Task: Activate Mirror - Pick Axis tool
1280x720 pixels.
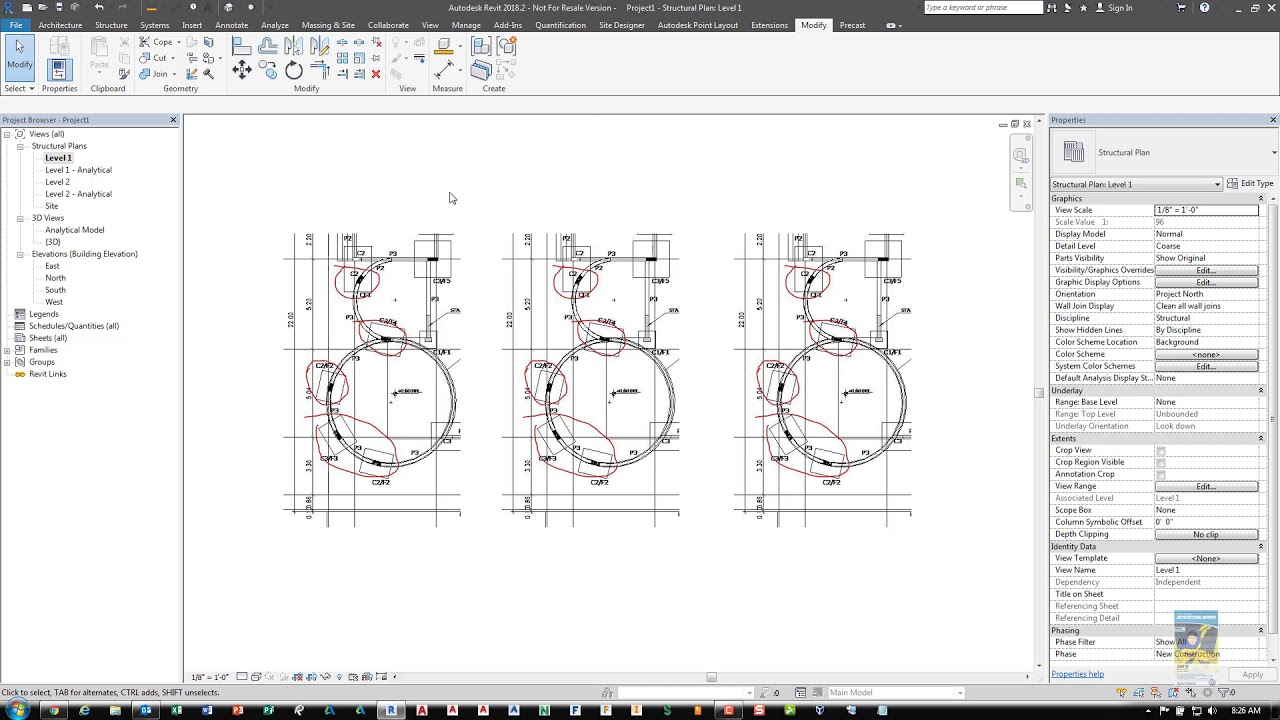Action: [293, 45]
